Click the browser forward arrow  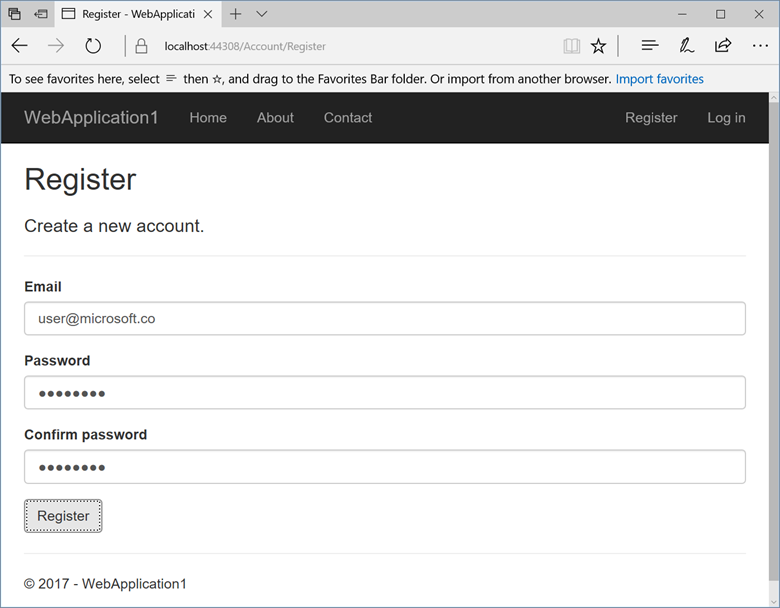(56, 46)
